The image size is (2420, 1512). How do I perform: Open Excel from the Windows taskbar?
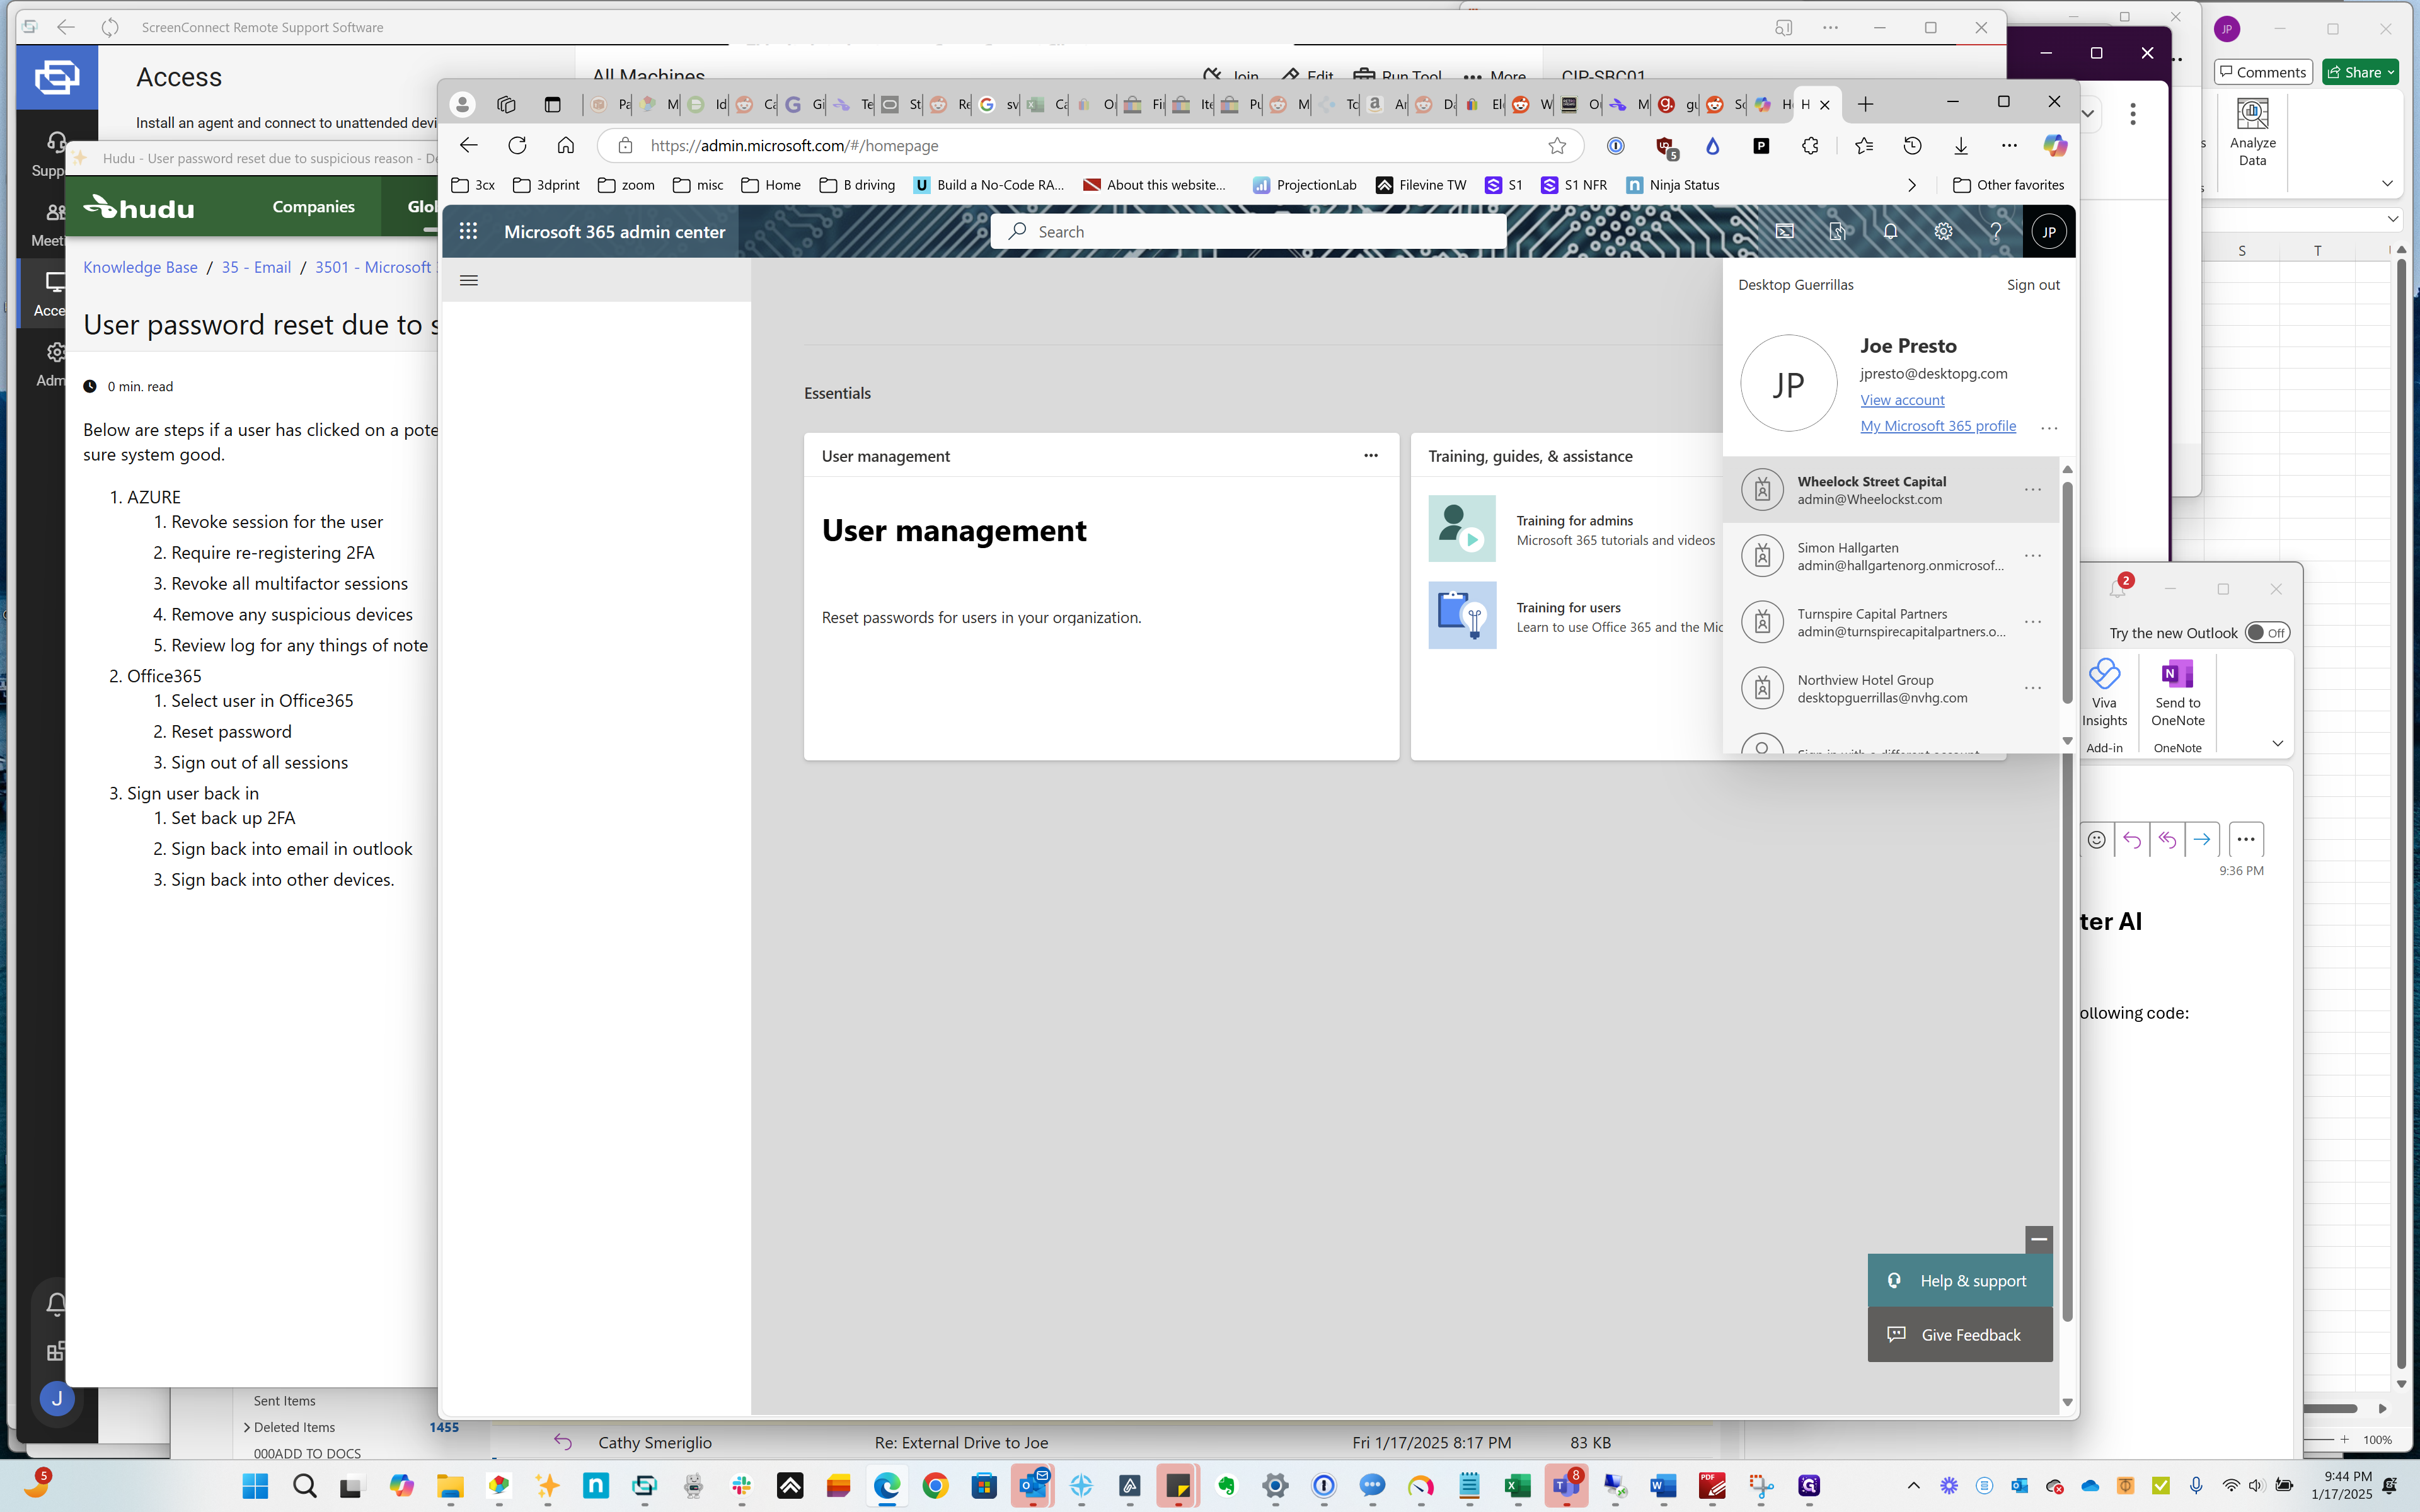pyautogui.click(x=1517, y=1486)
